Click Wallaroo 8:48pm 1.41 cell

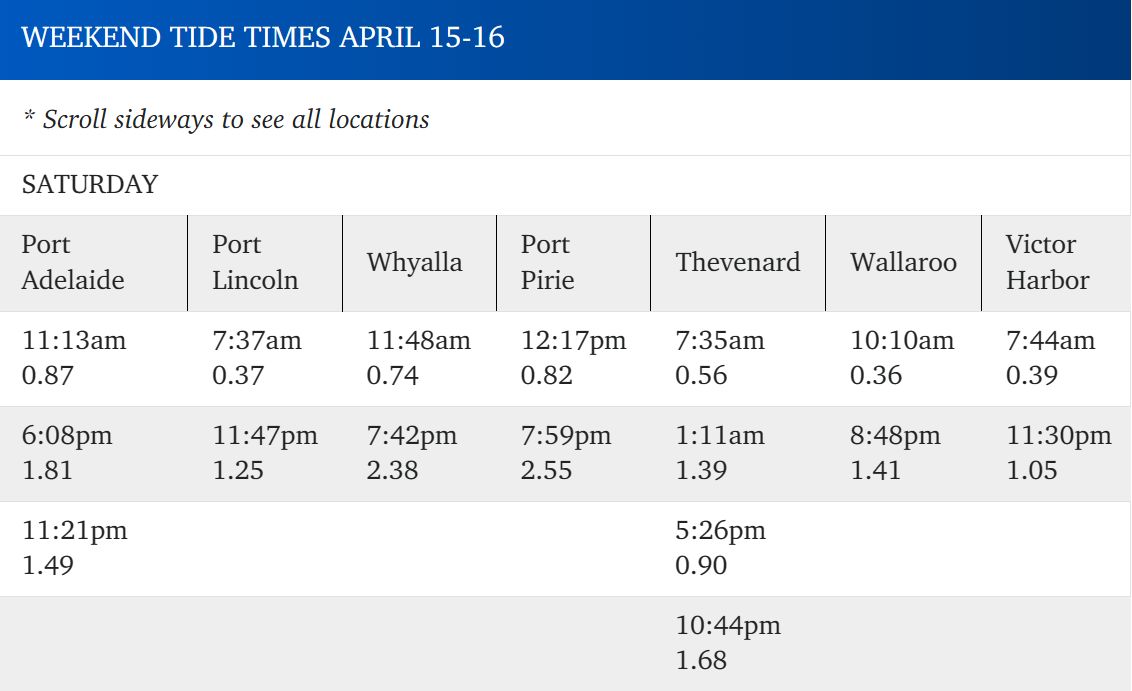[x=895, y=453]
